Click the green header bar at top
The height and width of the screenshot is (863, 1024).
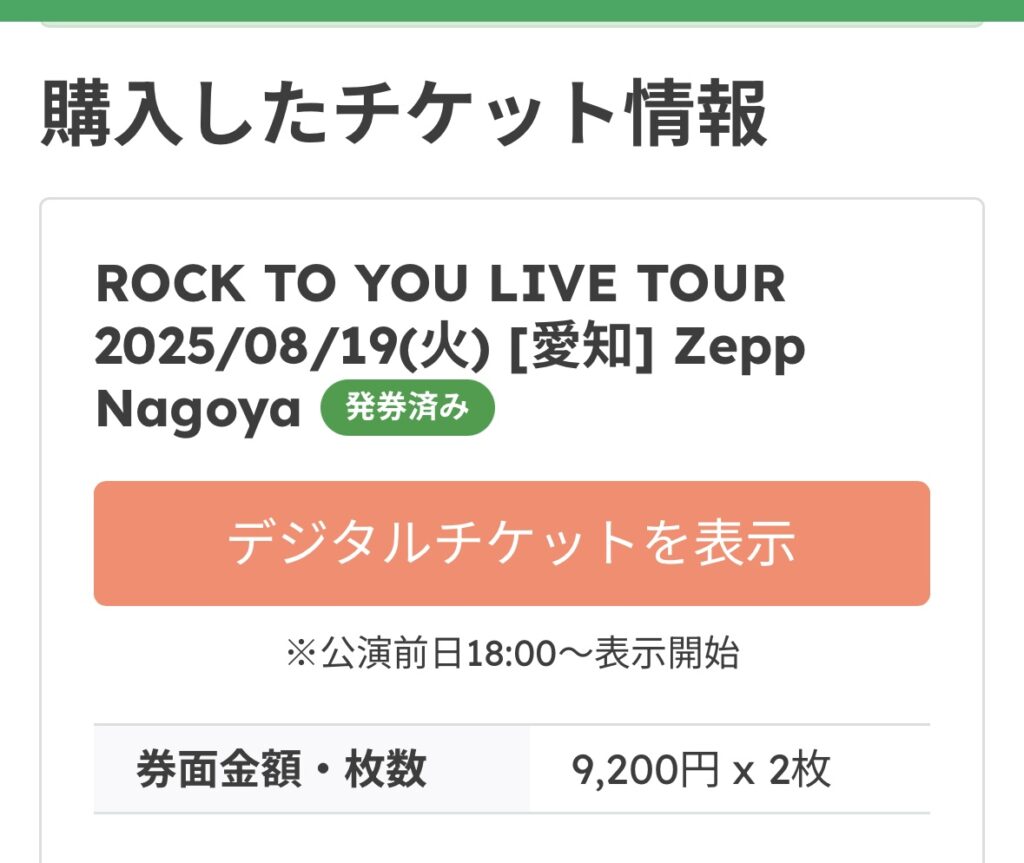(512, 10)
